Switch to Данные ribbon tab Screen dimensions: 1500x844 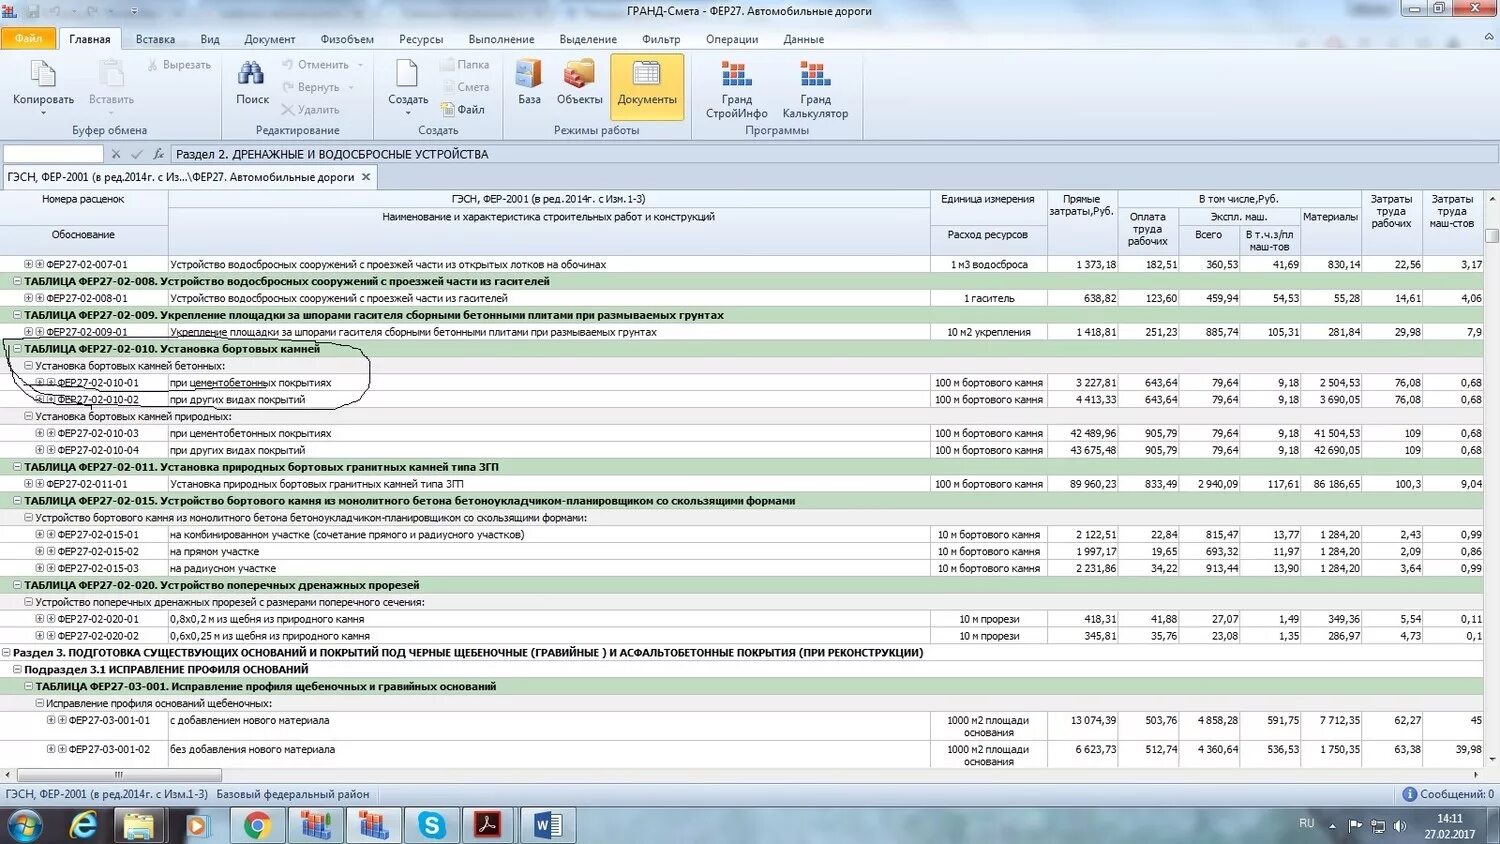pyautogui.click(x=803, y=40)
